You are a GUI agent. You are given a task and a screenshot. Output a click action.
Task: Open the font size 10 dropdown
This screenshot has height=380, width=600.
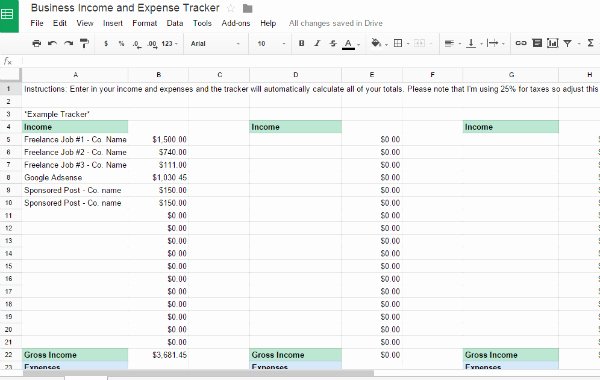point(271,44)
